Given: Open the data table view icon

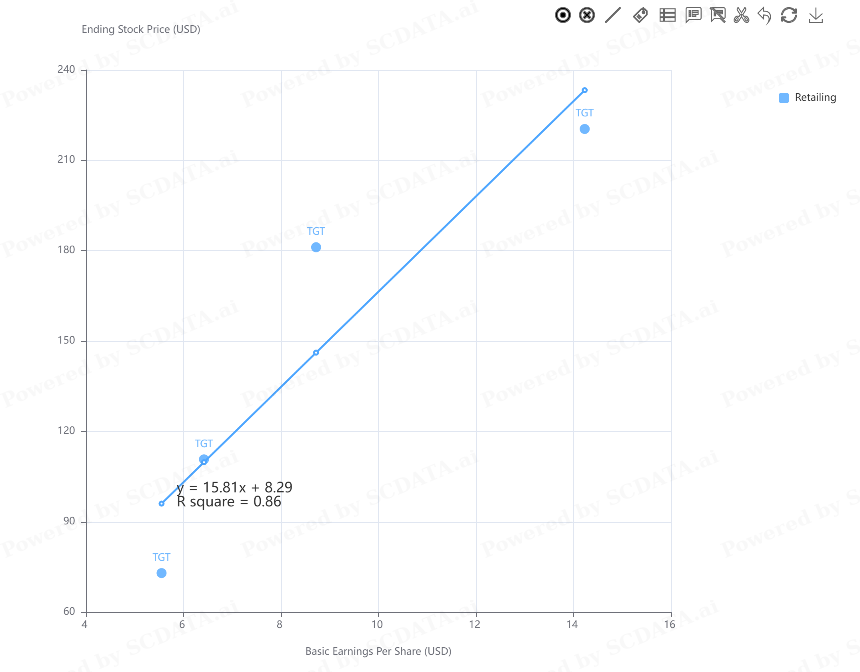Looking at the screenshot, I should tap(667, 15).
